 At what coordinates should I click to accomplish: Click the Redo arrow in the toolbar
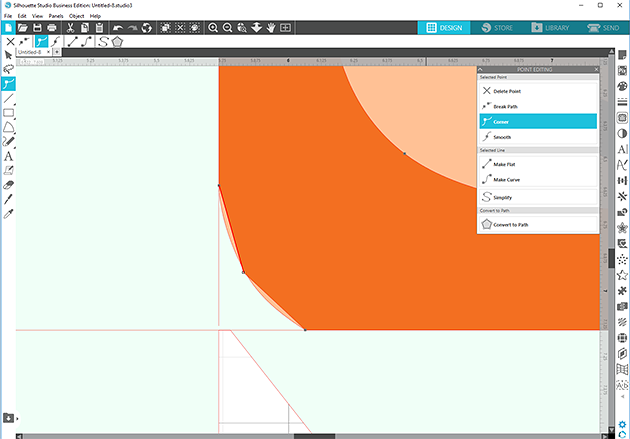point(132,28)
